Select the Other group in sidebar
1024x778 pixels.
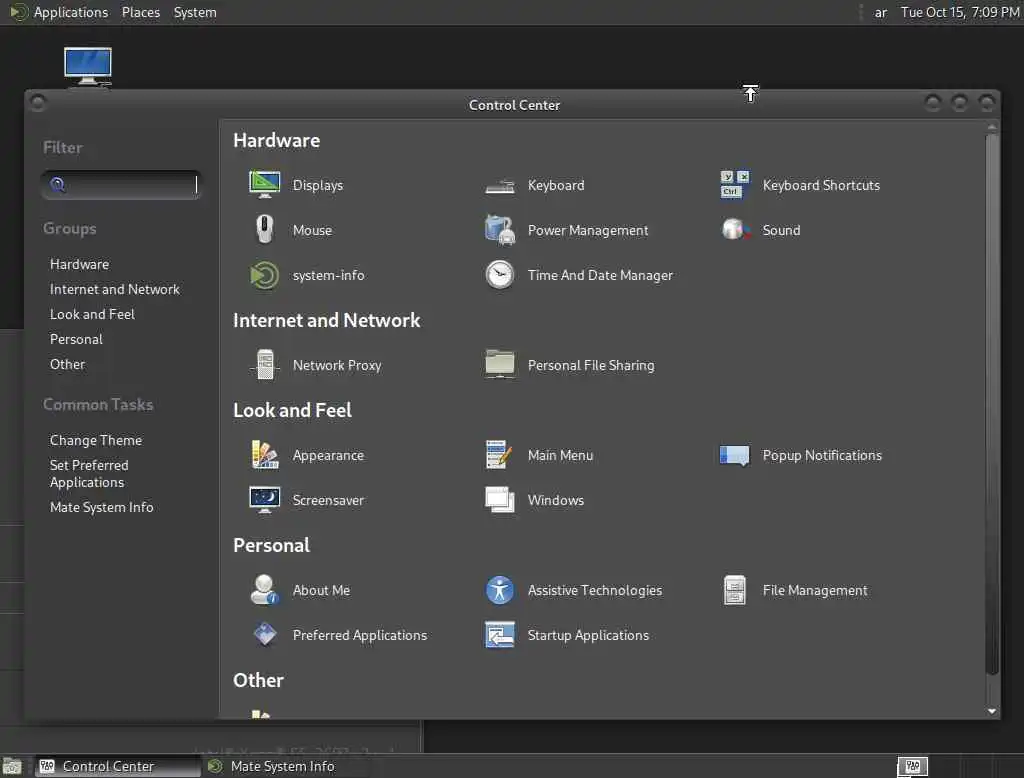[67, 364]
